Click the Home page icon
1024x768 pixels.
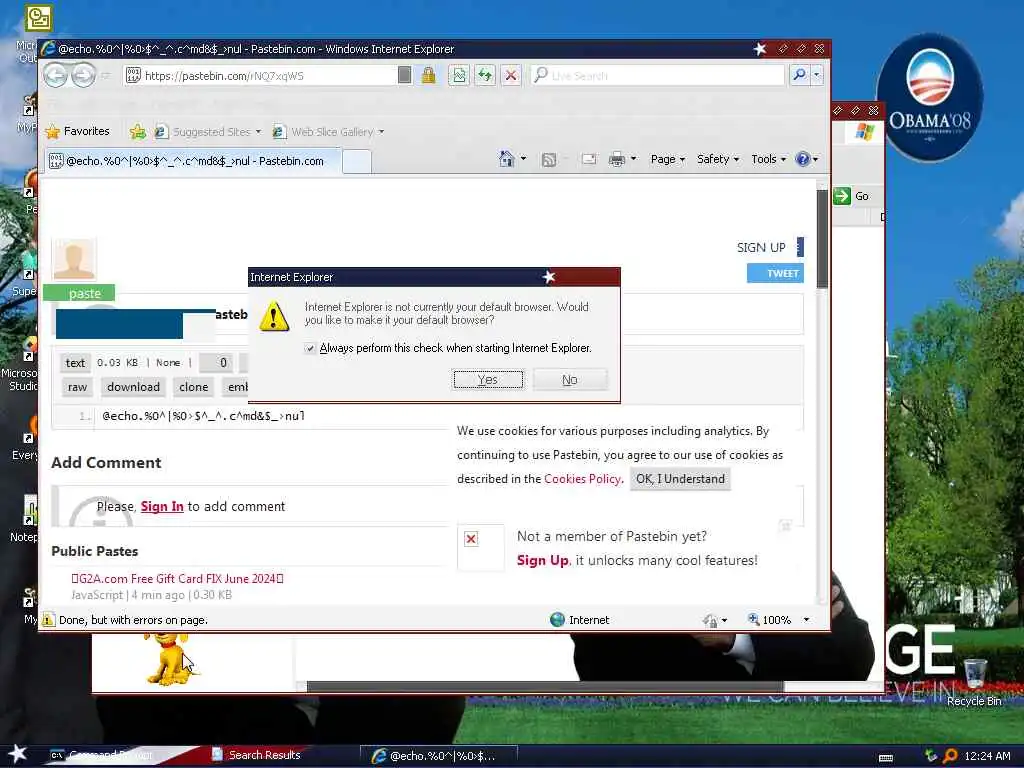pyautogui.click(x=507, y=159)
